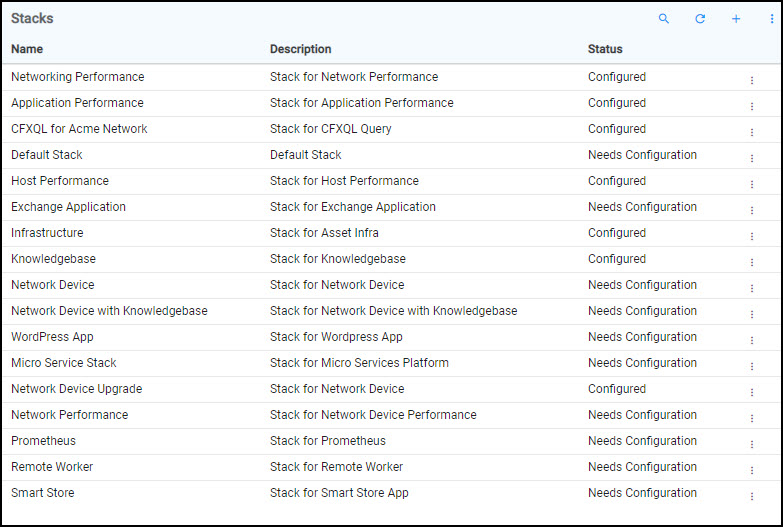Open row actions for Infrastructure stack
Image resolution: width=783 pixels, height=527 pixels.
751,236
